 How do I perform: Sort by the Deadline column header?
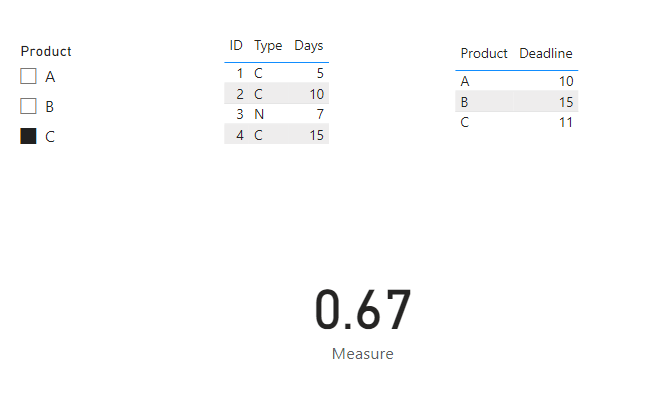546,53
